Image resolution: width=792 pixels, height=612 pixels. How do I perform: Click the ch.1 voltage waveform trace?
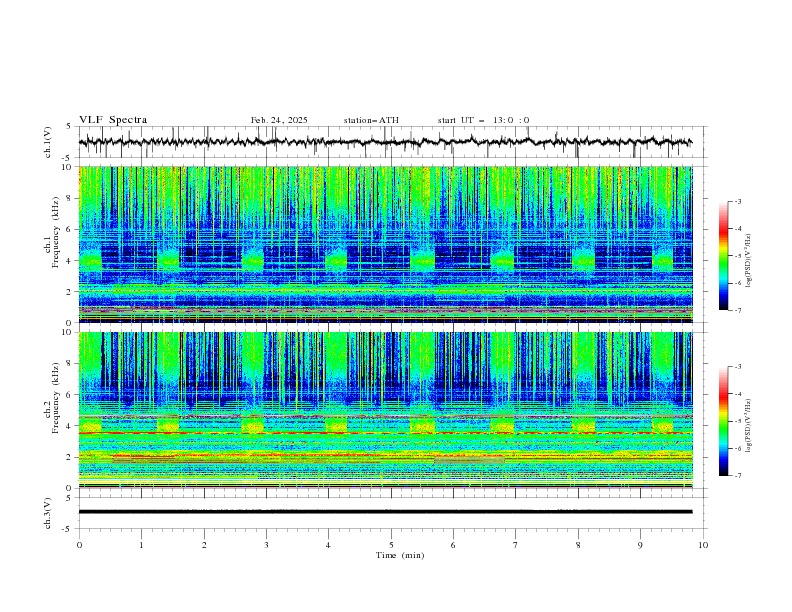click(x=385, y=142)
